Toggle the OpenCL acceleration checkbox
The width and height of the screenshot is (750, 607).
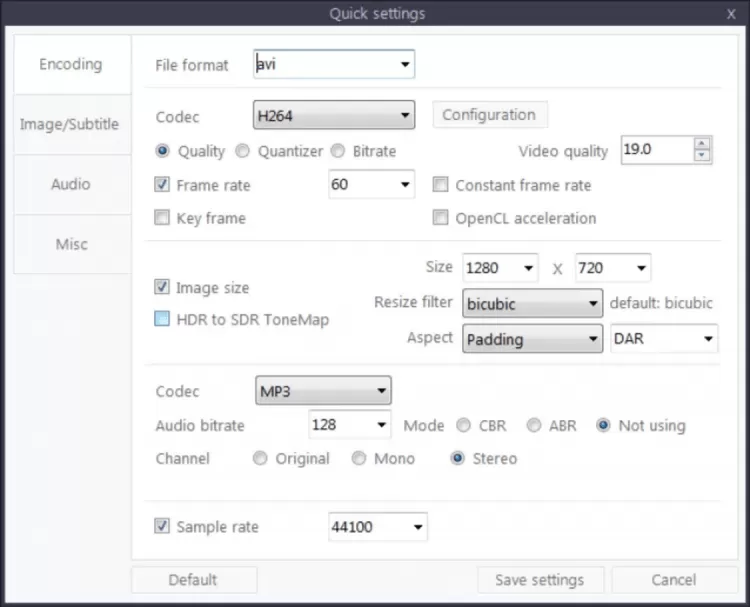[440, 218]
